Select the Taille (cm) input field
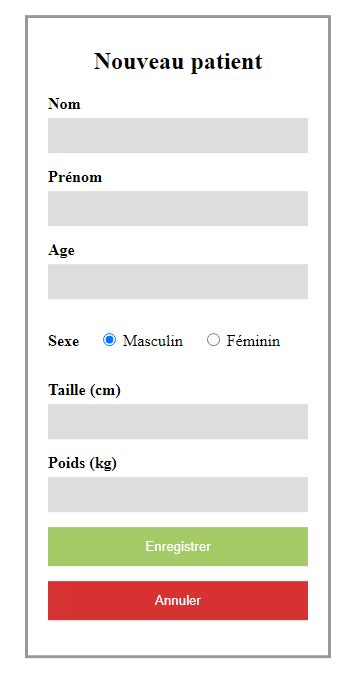Viewport: 363px width, 679px height. pos(178,421)
